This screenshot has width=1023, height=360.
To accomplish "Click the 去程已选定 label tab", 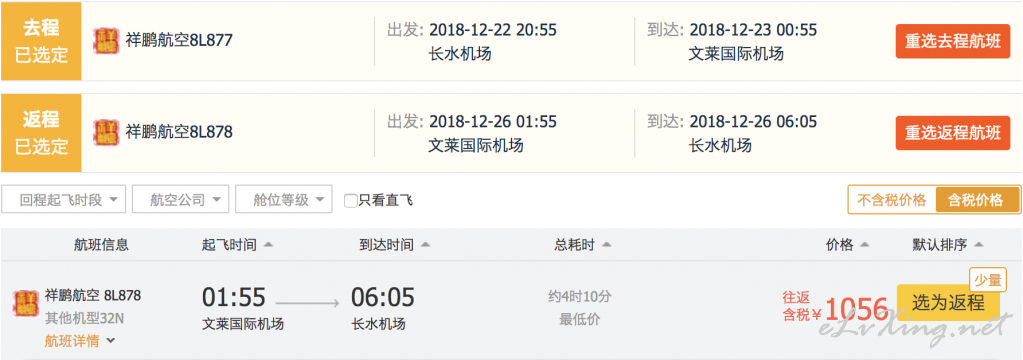I will click(41, 41).
